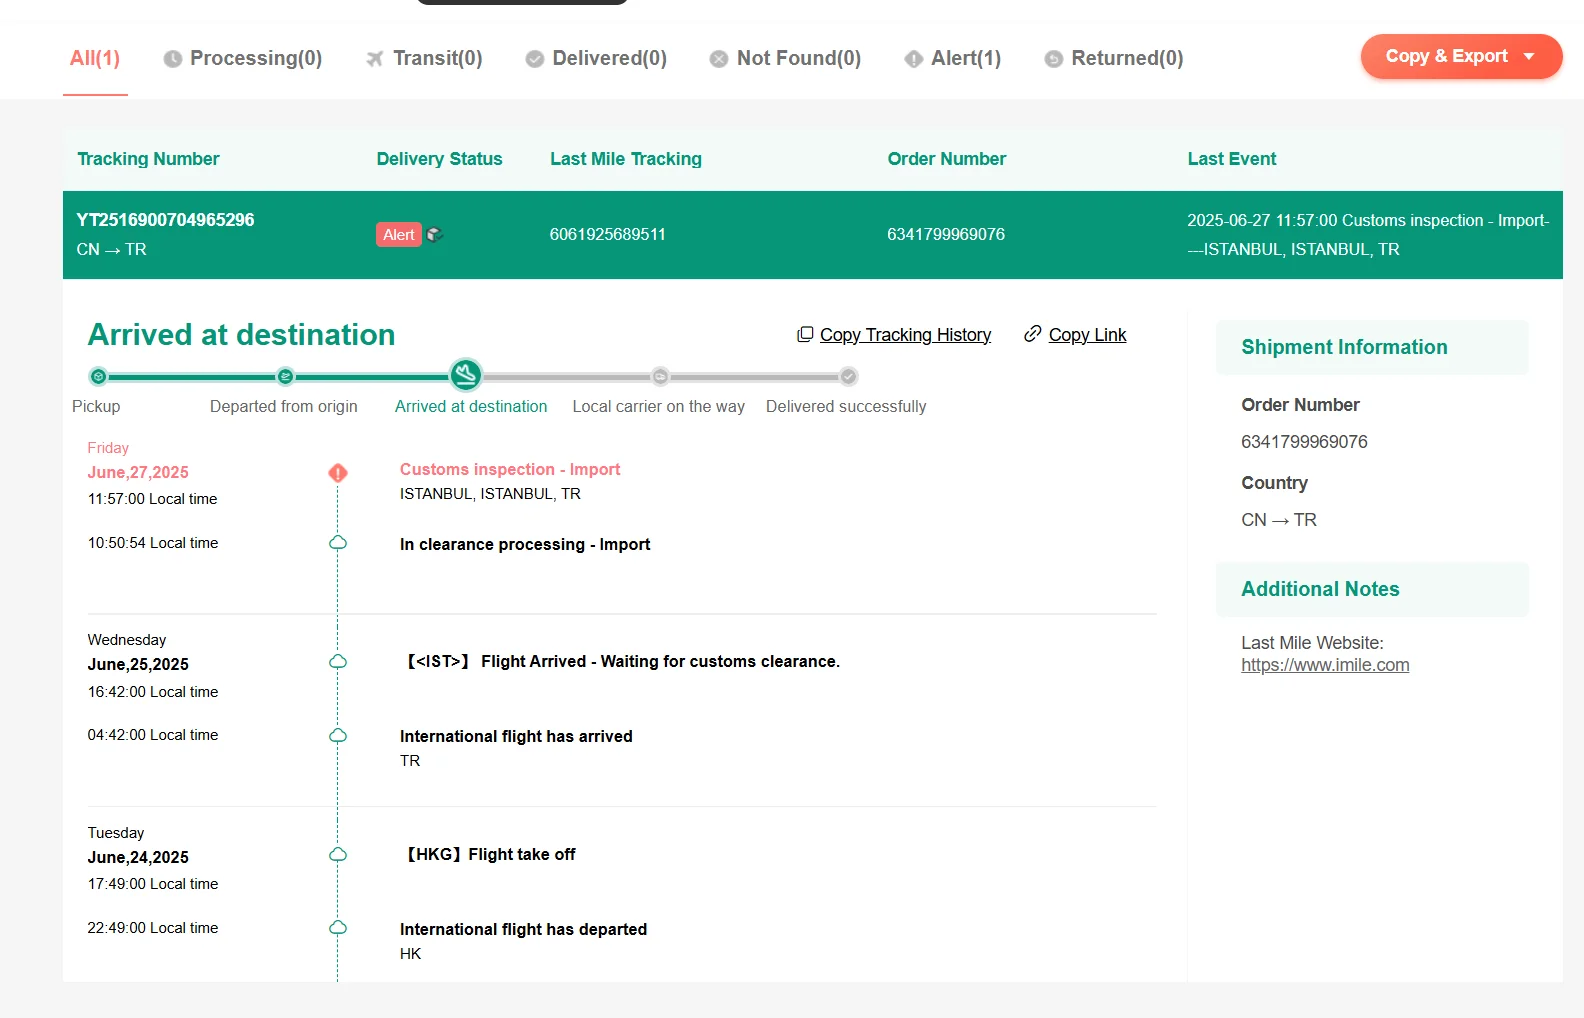This screenshot has height=1018, width=1584.
Task: Click the Shipment Information panel heading
Action: pyautogui.click(x=1344, y=347)
